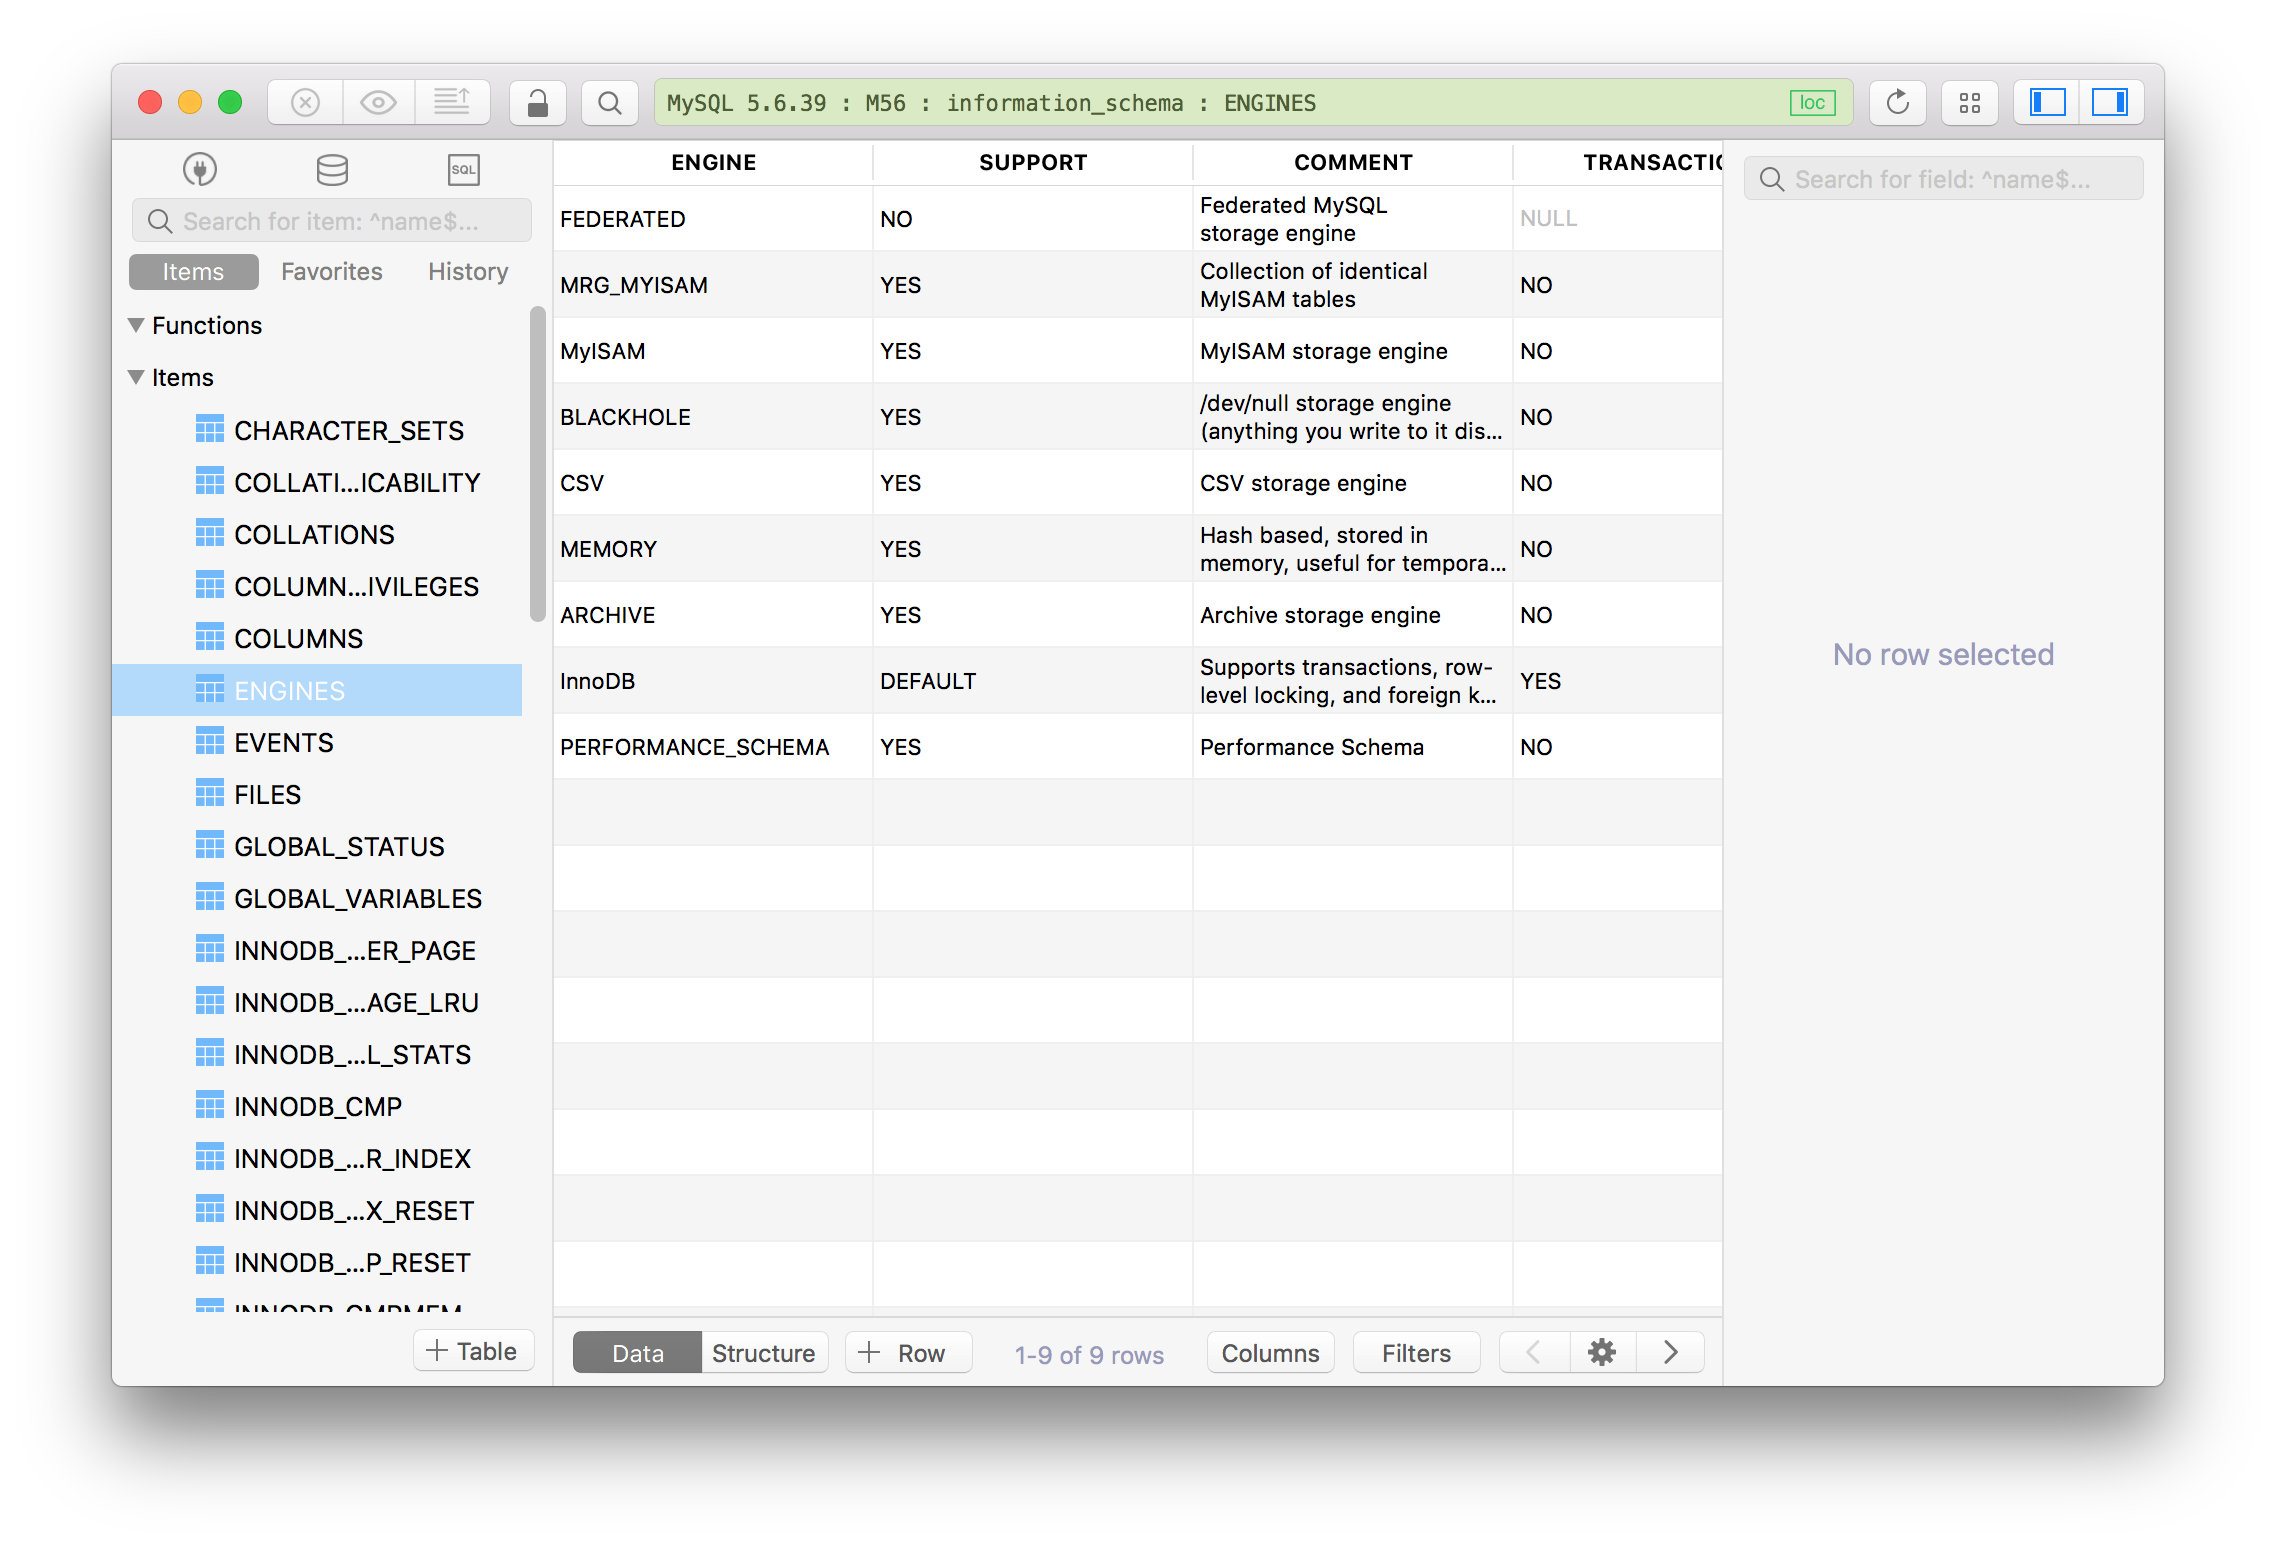Screen dimensions: 2276x1546
Task: Go to next page arrow
Action: pyautogui.click(x=1670, y=1353)
